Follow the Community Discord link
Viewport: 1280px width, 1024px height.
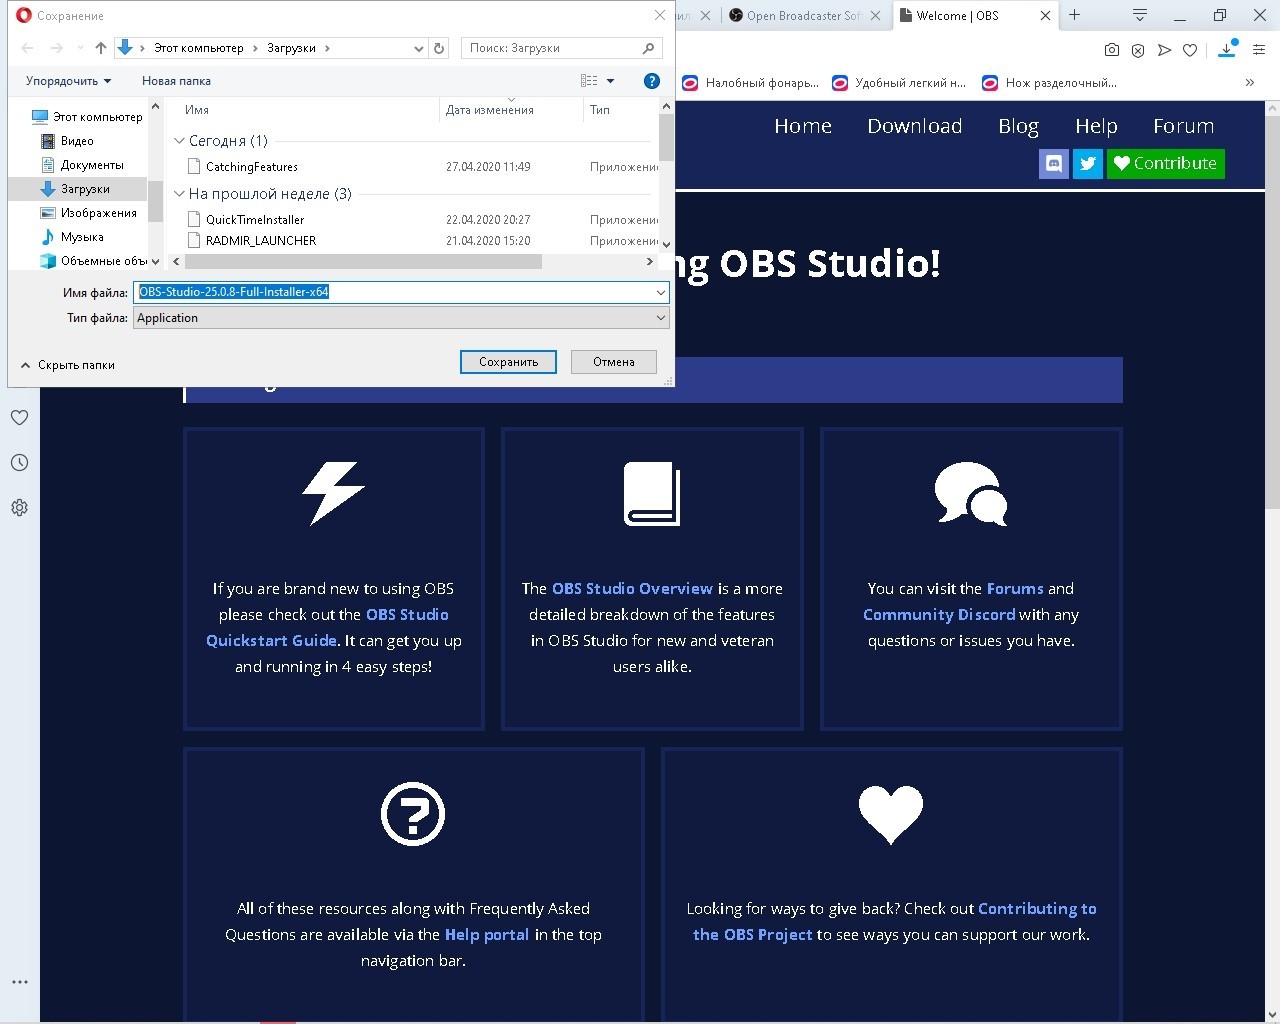tap(939, 615)
